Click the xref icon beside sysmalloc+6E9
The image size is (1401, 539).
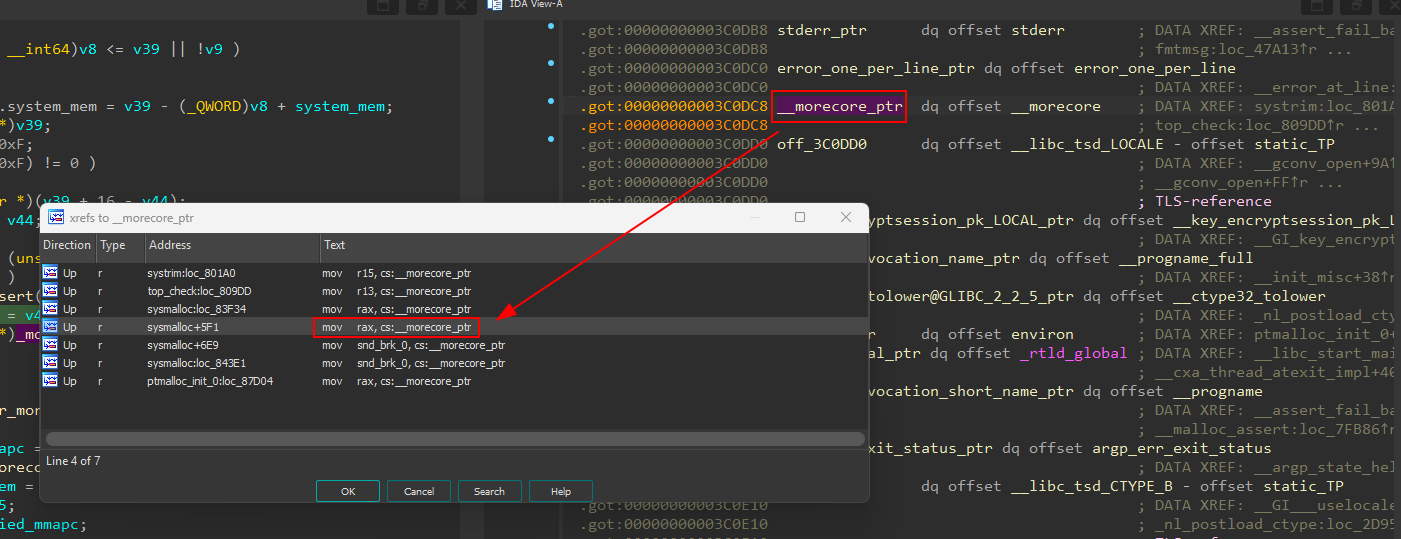click(50, 345)
